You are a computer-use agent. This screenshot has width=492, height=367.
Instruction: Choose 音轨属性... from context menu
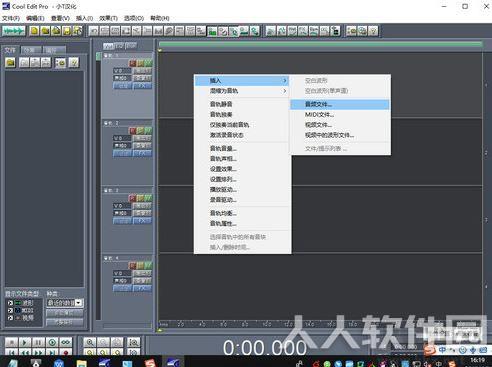click(x=242, y=224)
